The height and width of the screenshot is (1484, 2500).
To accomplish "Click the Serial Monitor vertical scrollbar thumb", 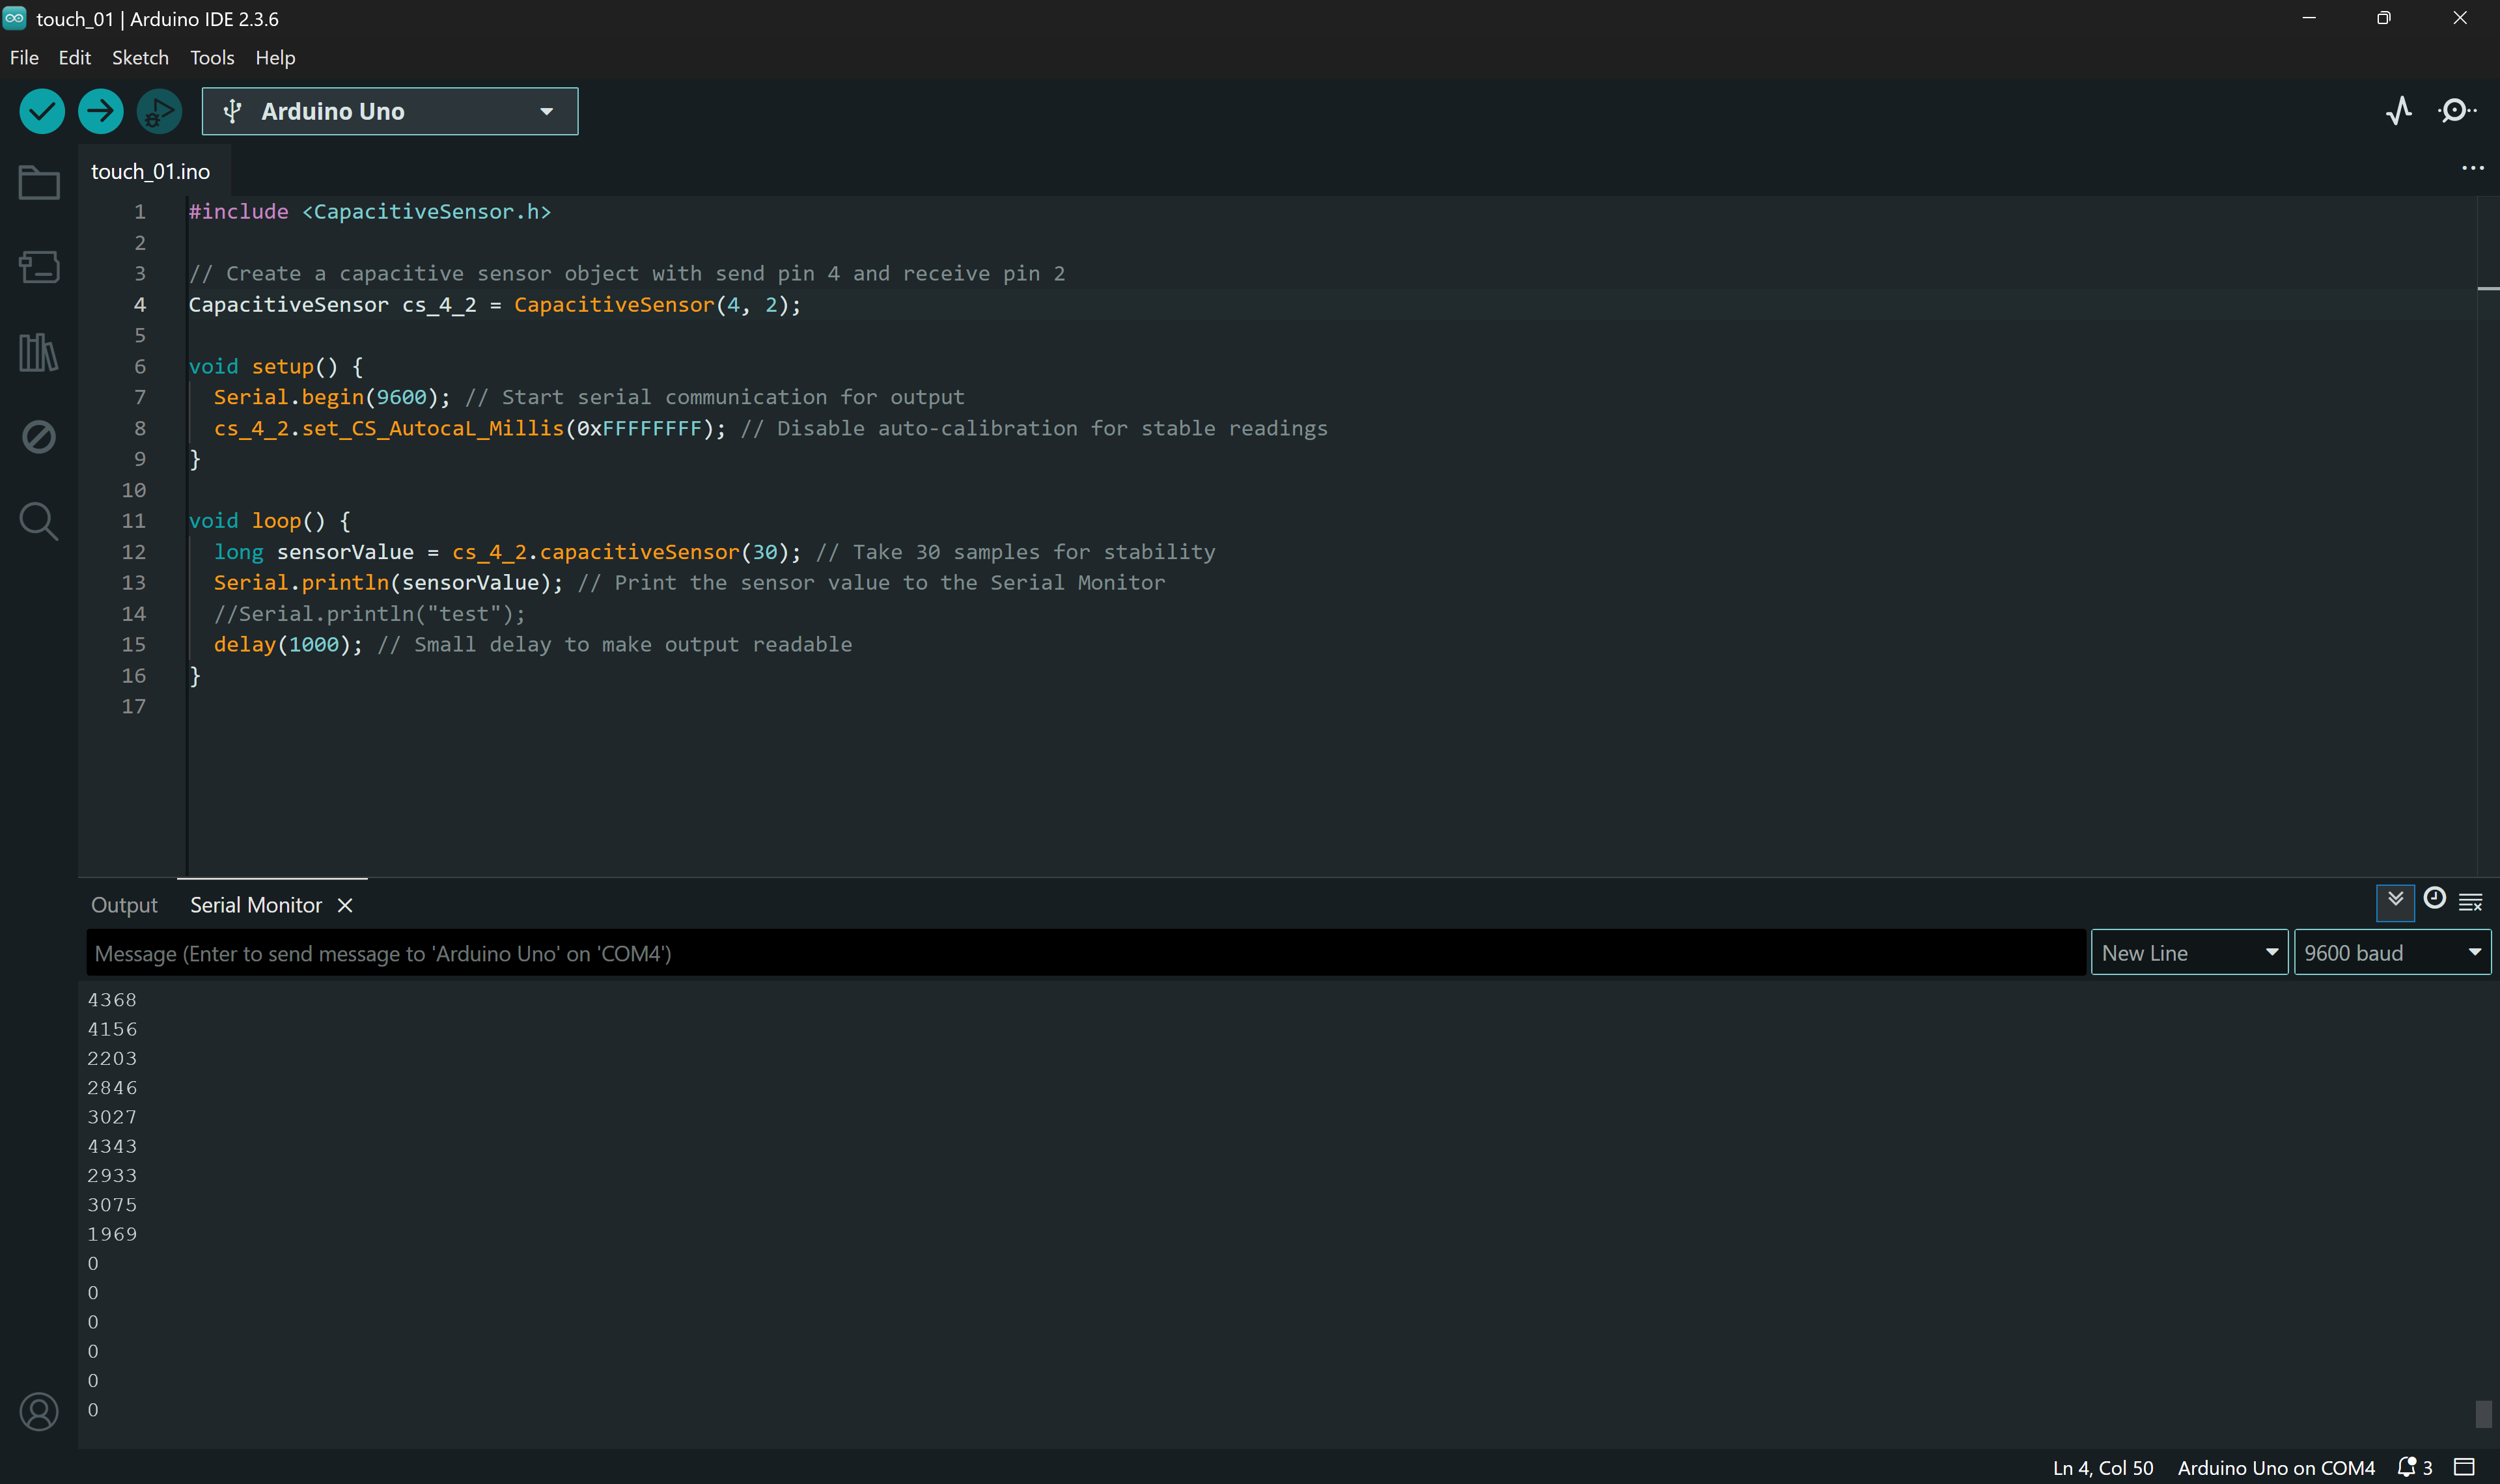I will pos(2483,1413).
